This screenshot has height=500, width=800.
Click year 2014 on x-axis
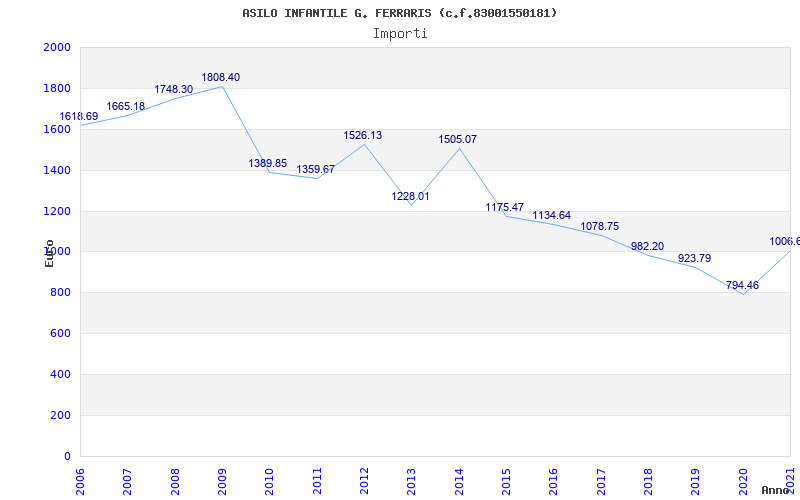[x=459, y=481]
